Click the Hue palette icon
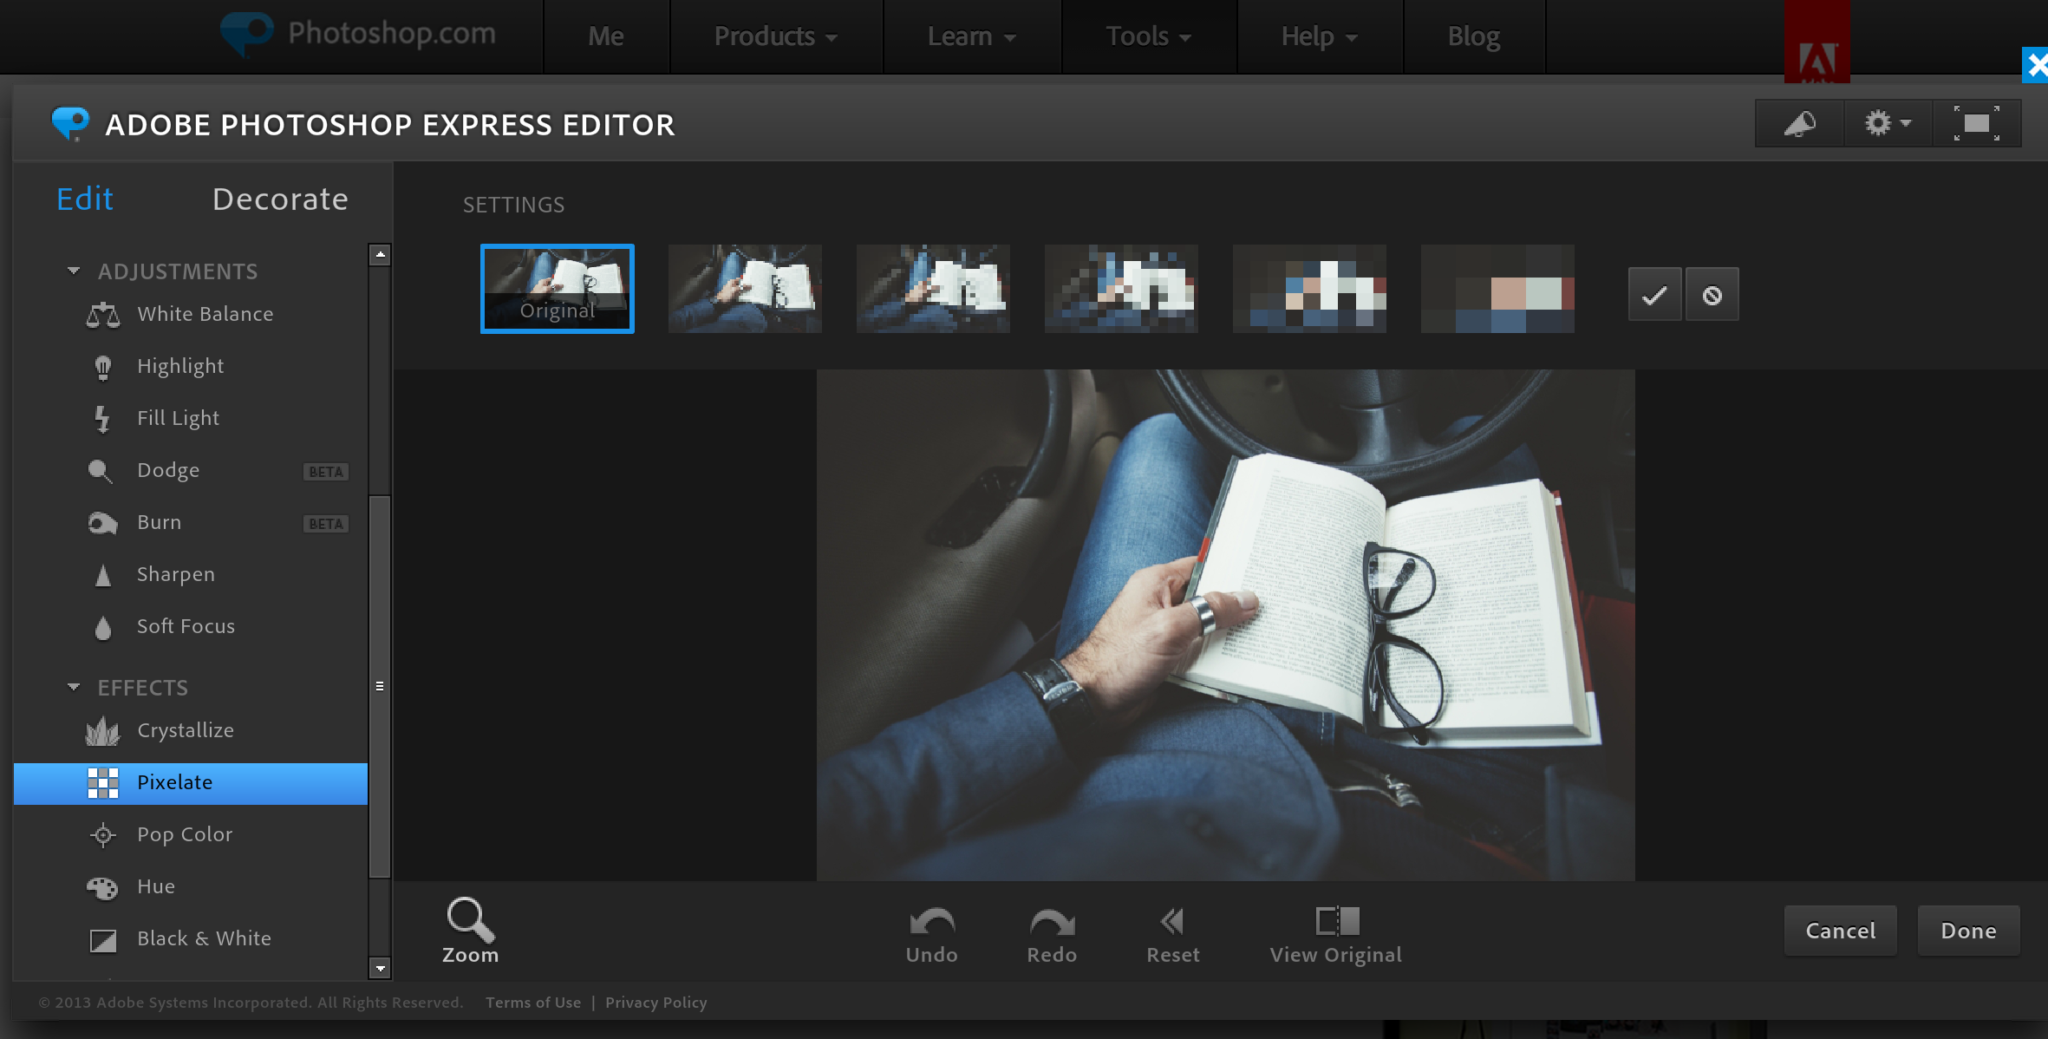Image resolution: width=2048 pixels, height=1039 pixels. (x=102, y=887)
